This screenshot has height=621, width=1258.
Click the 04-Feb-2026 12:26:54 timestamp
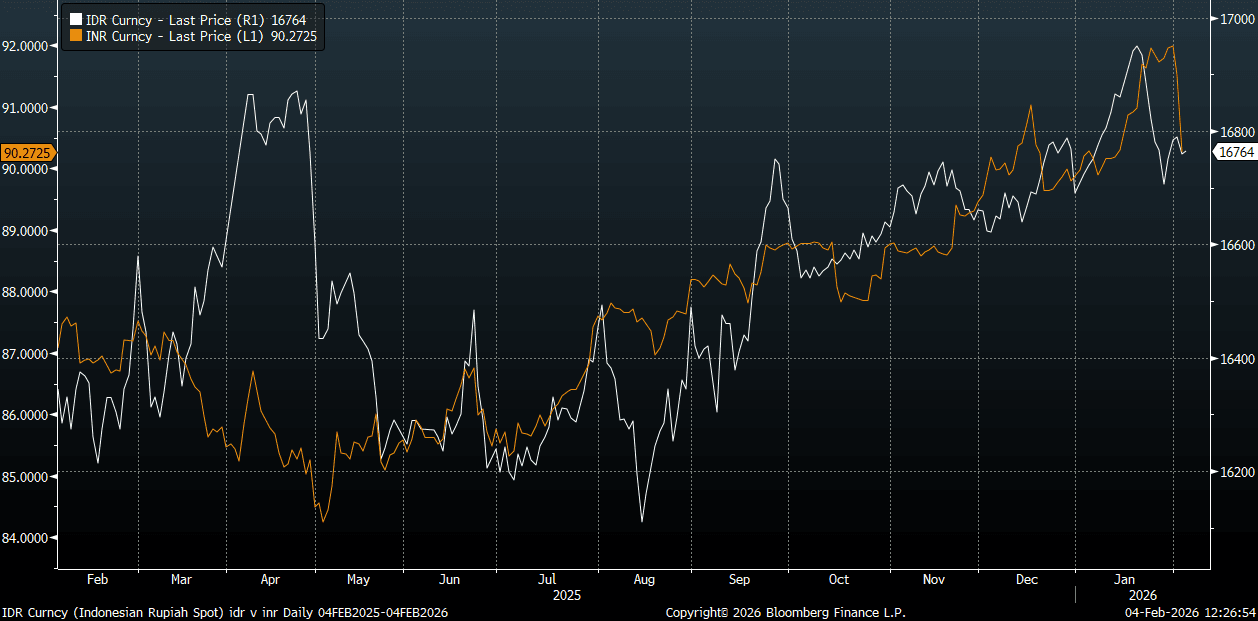(1189, 612)
